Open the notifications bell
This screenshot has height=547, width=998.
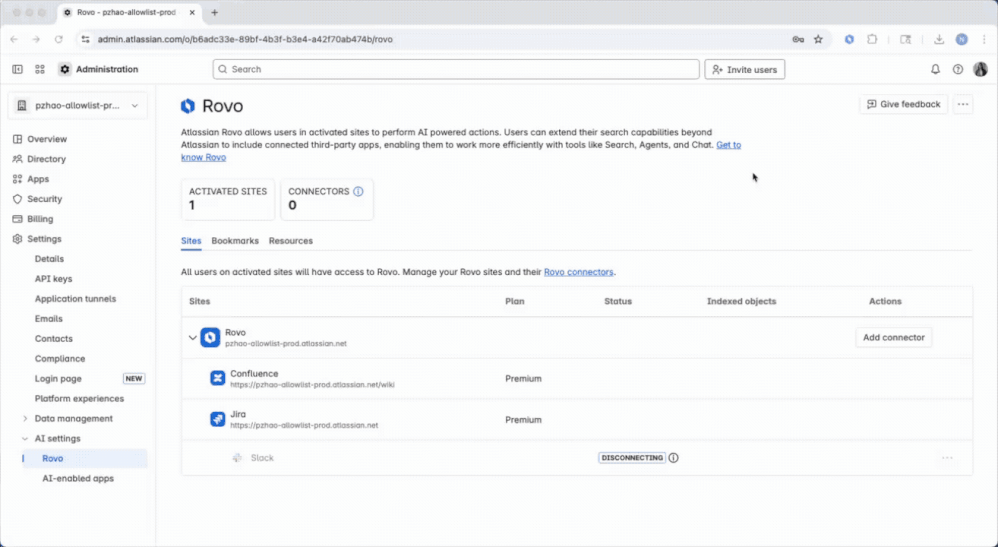(x=935, y=69)
